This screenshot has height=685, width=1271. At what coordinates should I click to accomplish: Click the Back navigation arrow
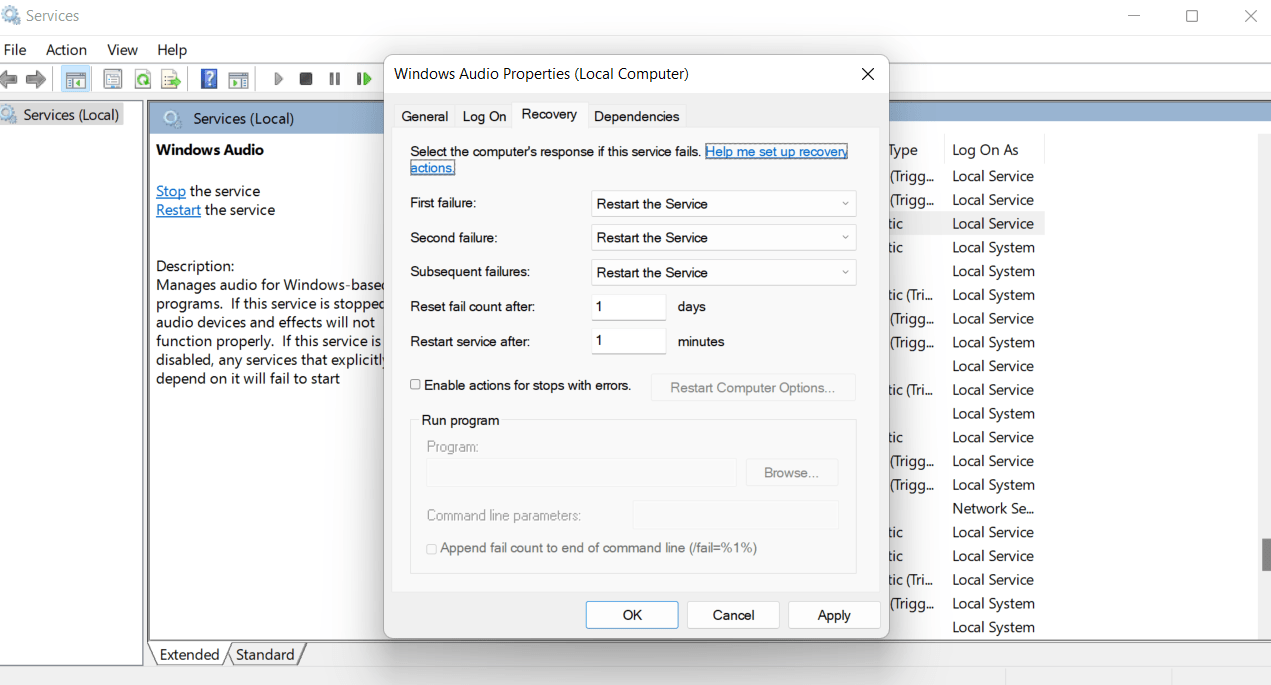[10, 78]
